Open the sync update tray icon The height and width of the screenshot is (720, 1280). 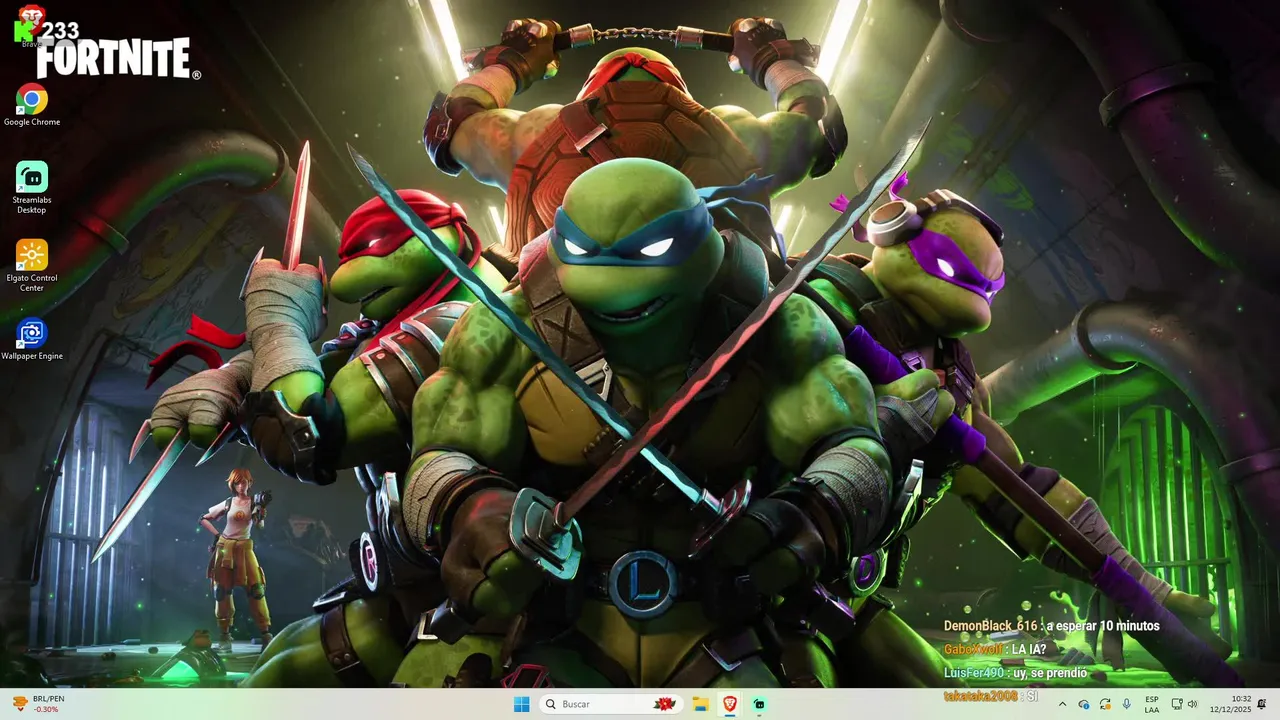point(1105,704)
